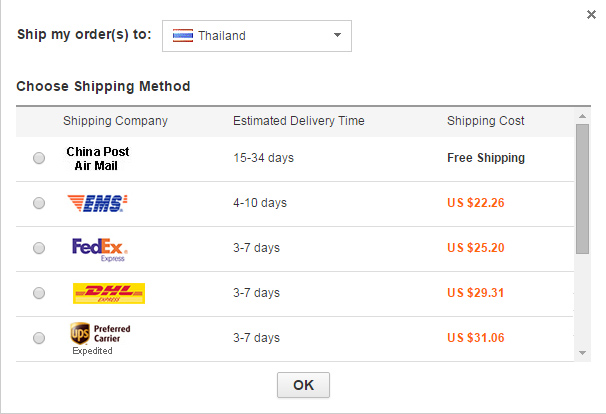Click the Thailand flag icon
Viewport: 606px width, 414px height.
pyautogui.click(x=183, y=36)
